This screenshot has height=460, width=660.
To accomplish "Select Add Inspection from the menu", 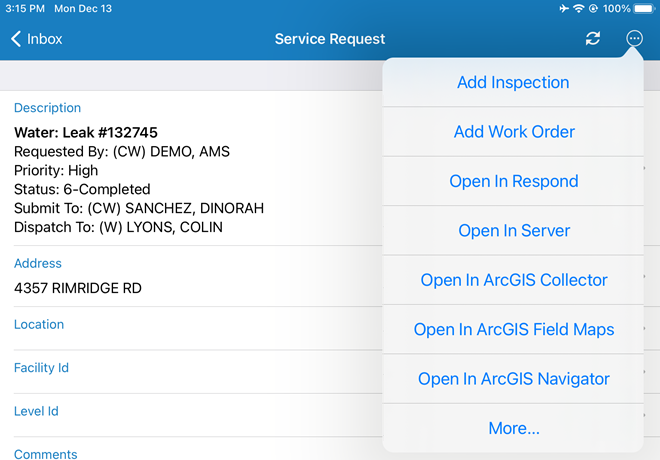I will [513, 83].
